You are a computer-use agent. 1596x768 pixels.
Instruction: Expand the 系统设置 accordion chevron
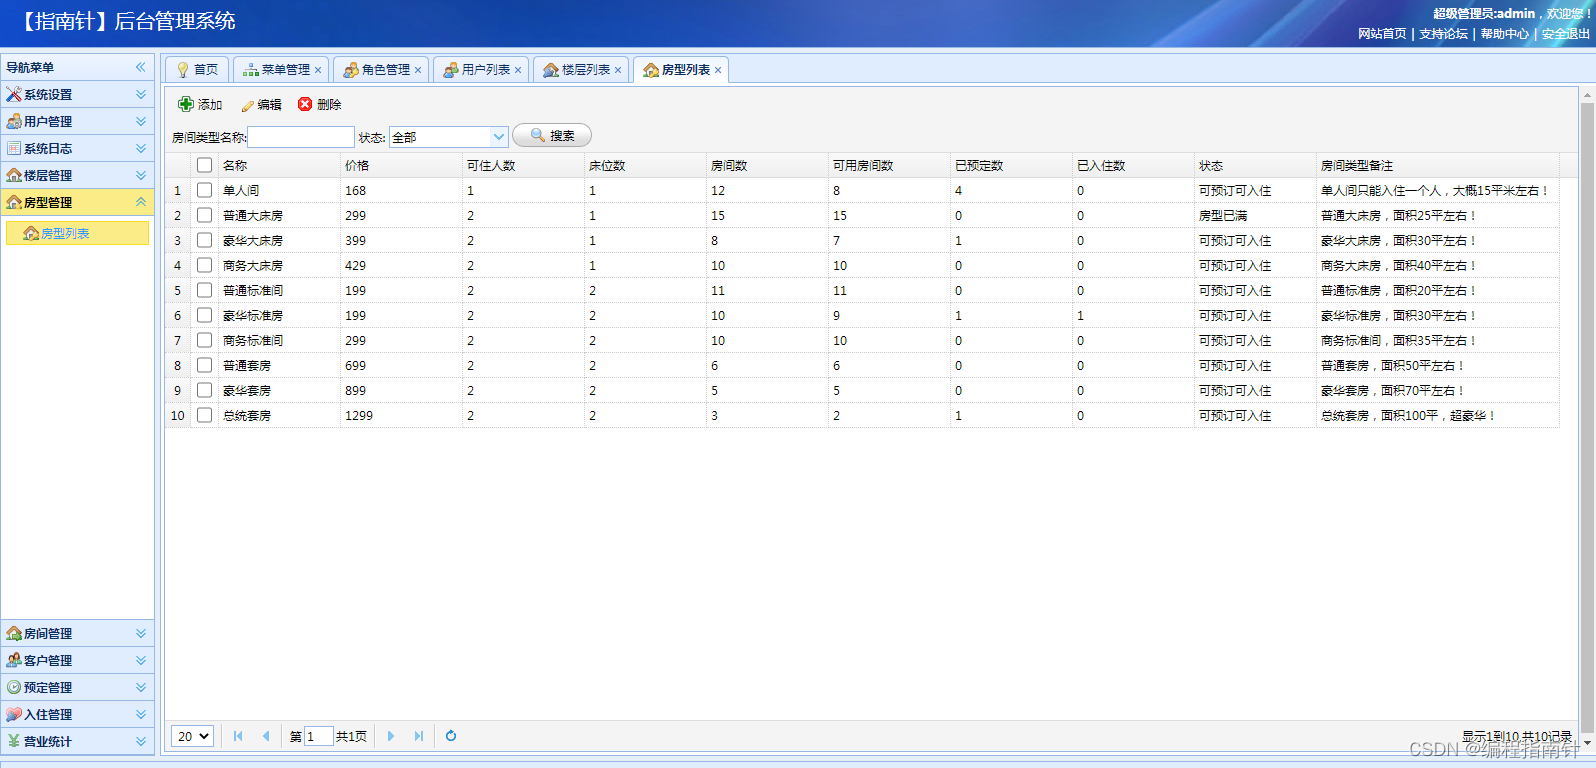(x=141, y=94)
